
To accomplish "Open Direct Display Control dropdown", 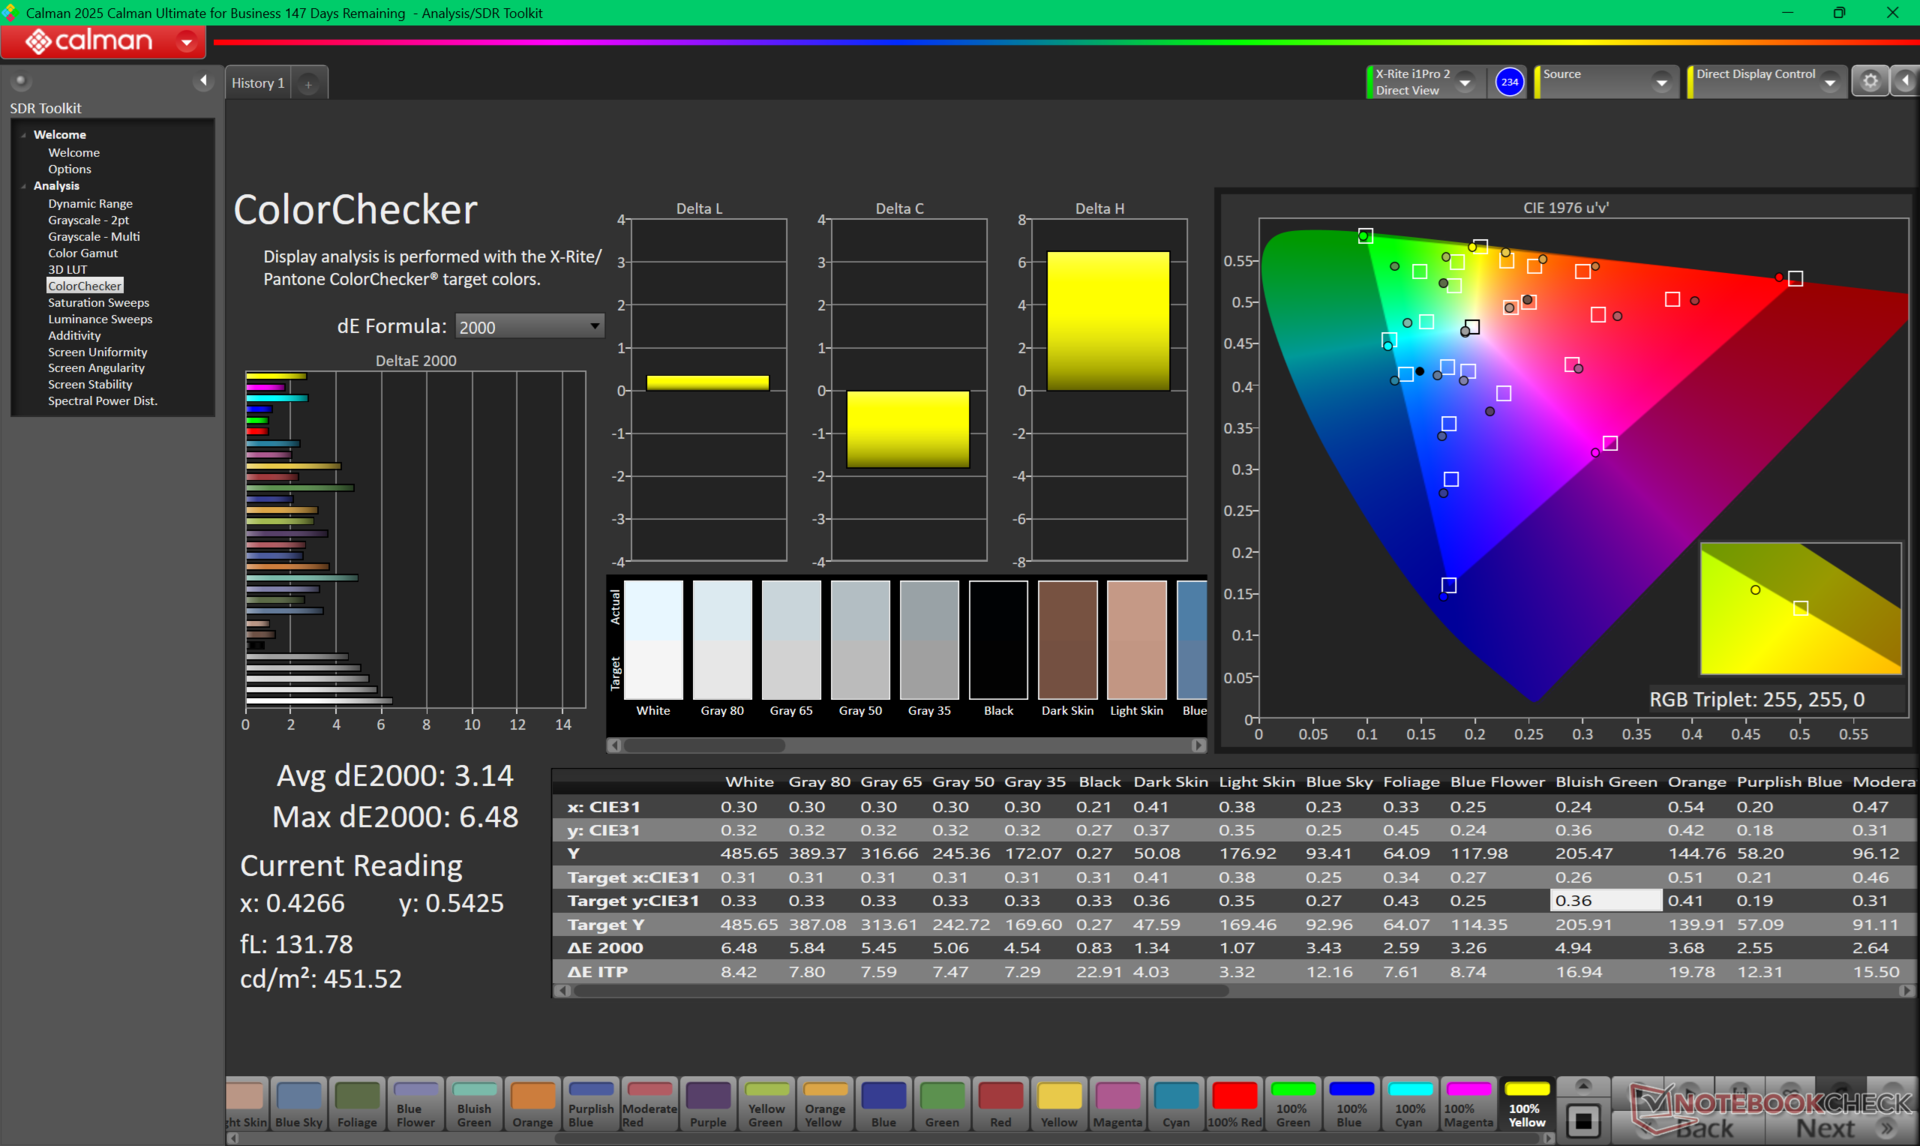I will coord(1829,83).
